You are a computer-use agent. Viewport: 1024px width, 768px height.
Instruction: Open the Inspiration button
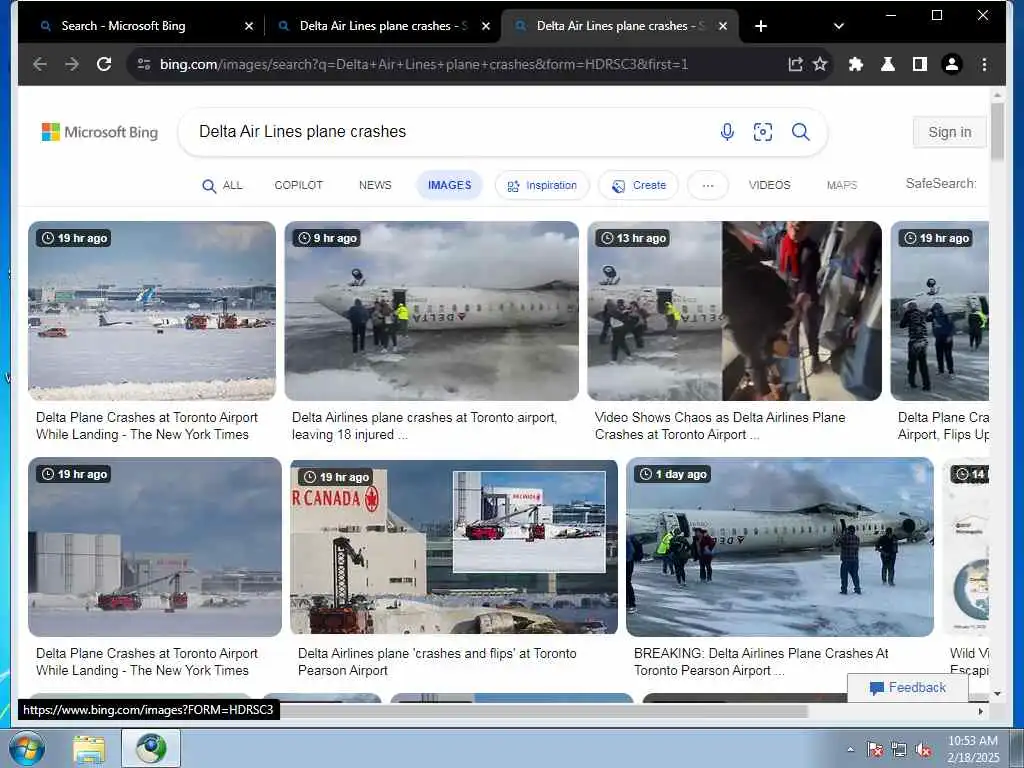tap(542, 185)
